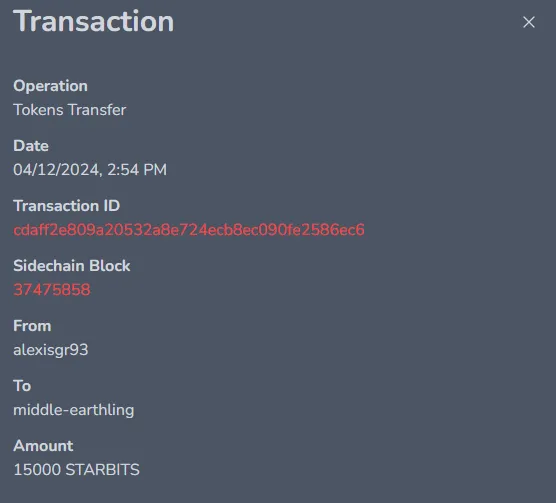The height and width of the screenshot is (503, 556).
Task: Click the 2:54 PM time text
Action: (137, 170)
